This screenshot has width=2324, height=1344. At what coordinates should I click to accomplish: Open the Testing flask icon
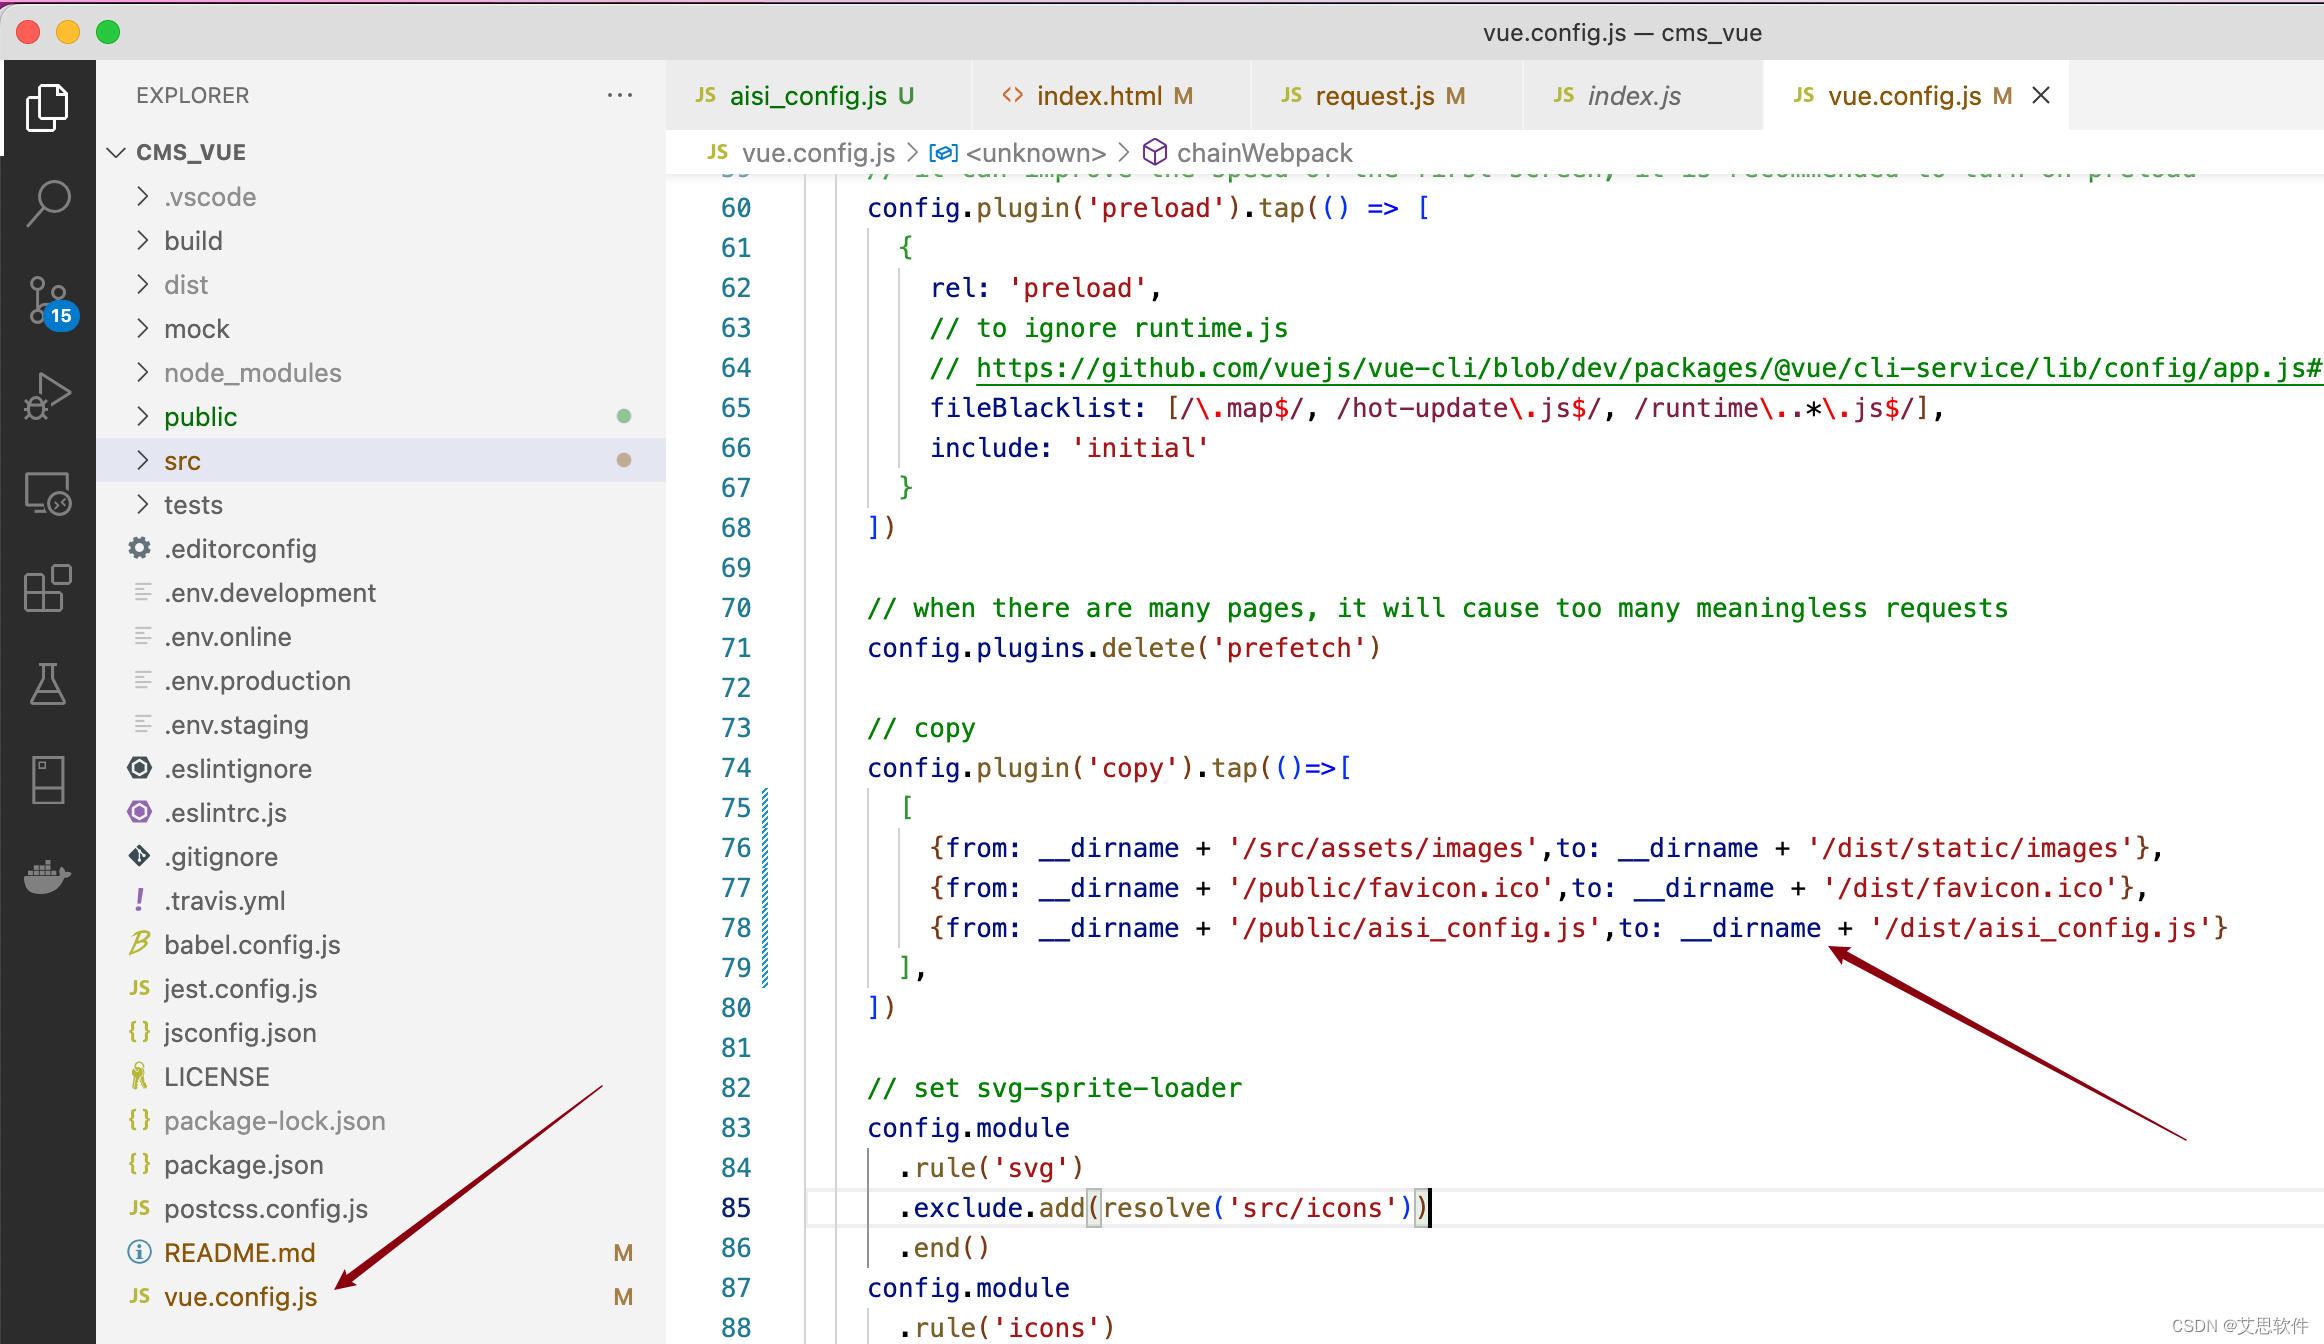47,684
